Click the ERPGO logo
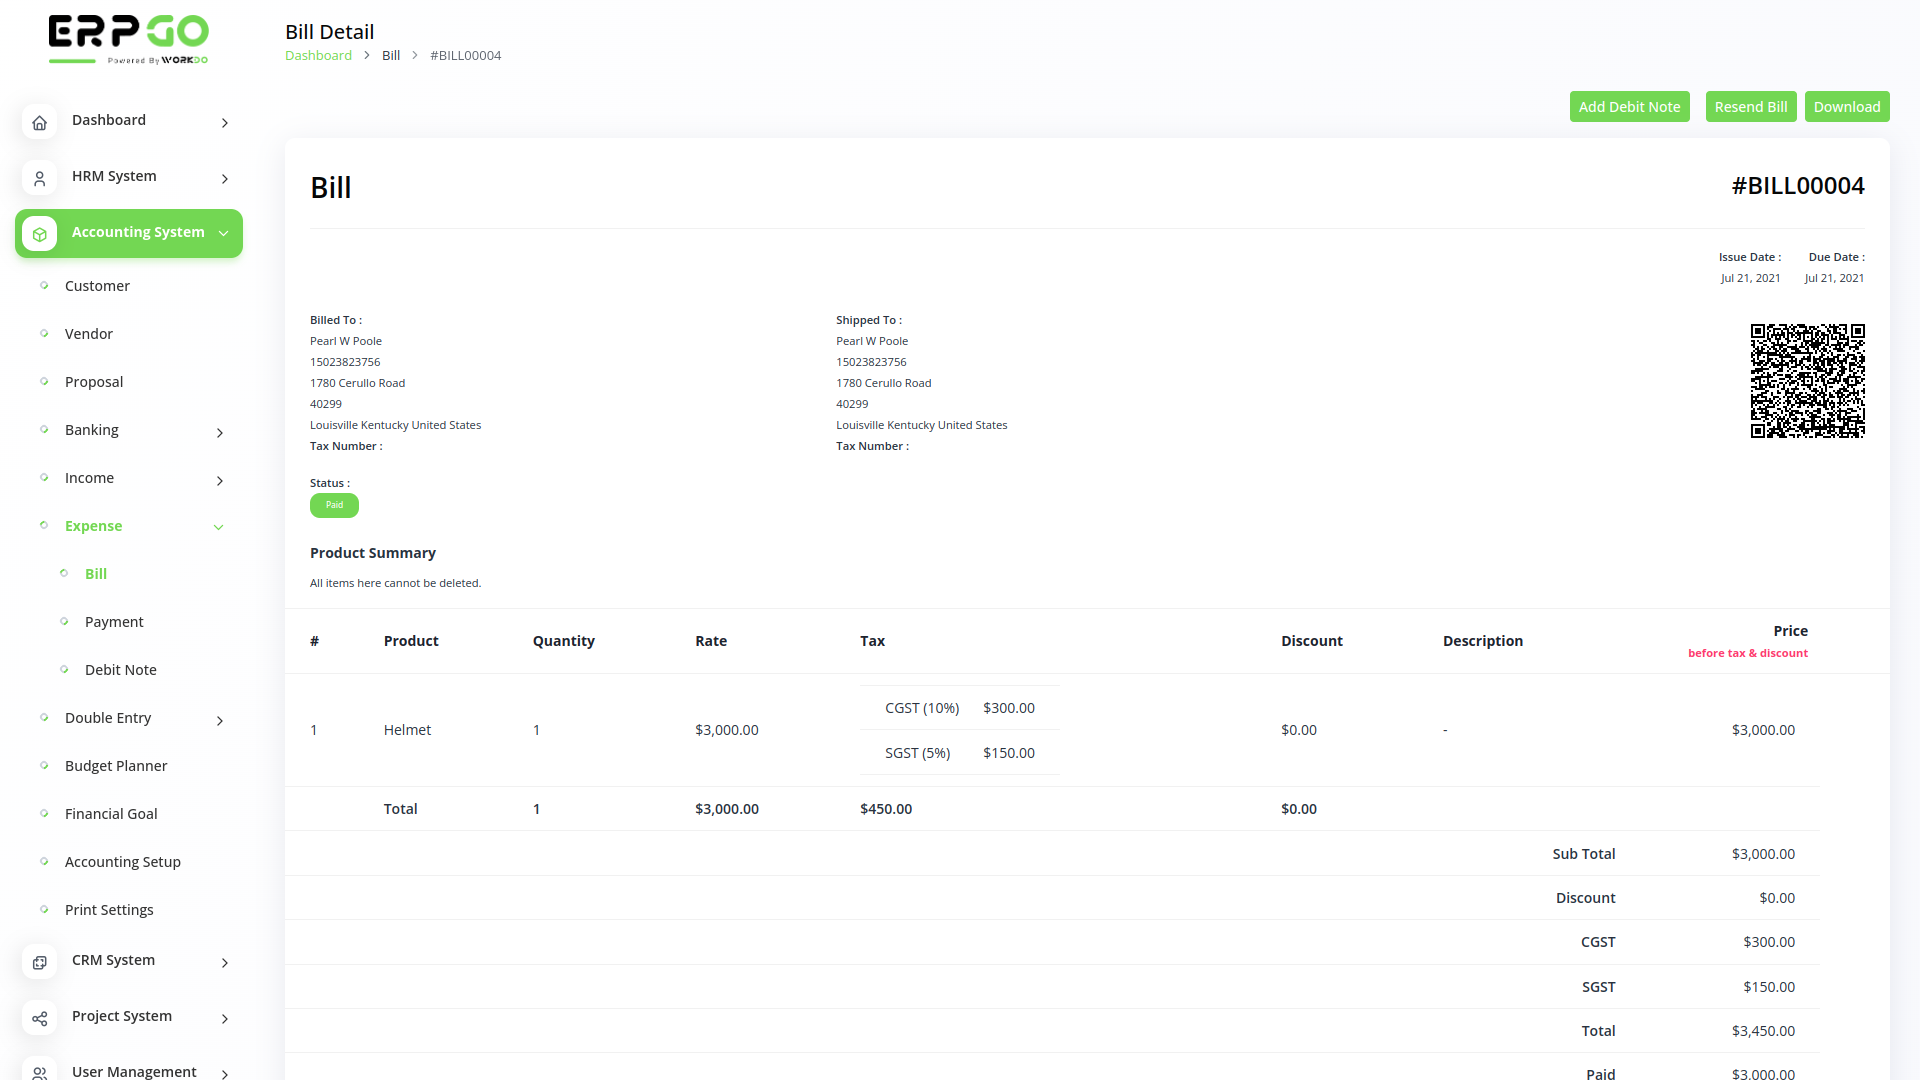 128,38
